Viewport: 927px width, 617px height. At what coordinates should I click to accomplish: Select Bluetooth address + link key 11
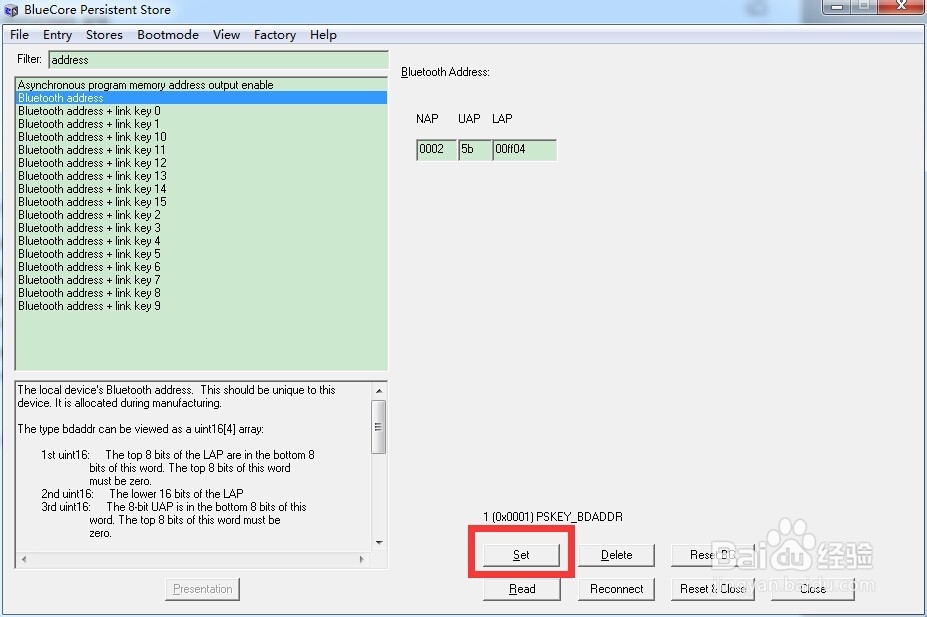point(201,150)
